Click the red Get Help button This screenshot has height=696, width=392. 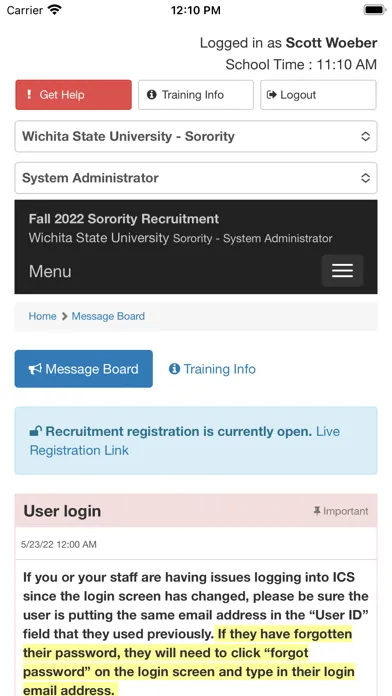74,95
